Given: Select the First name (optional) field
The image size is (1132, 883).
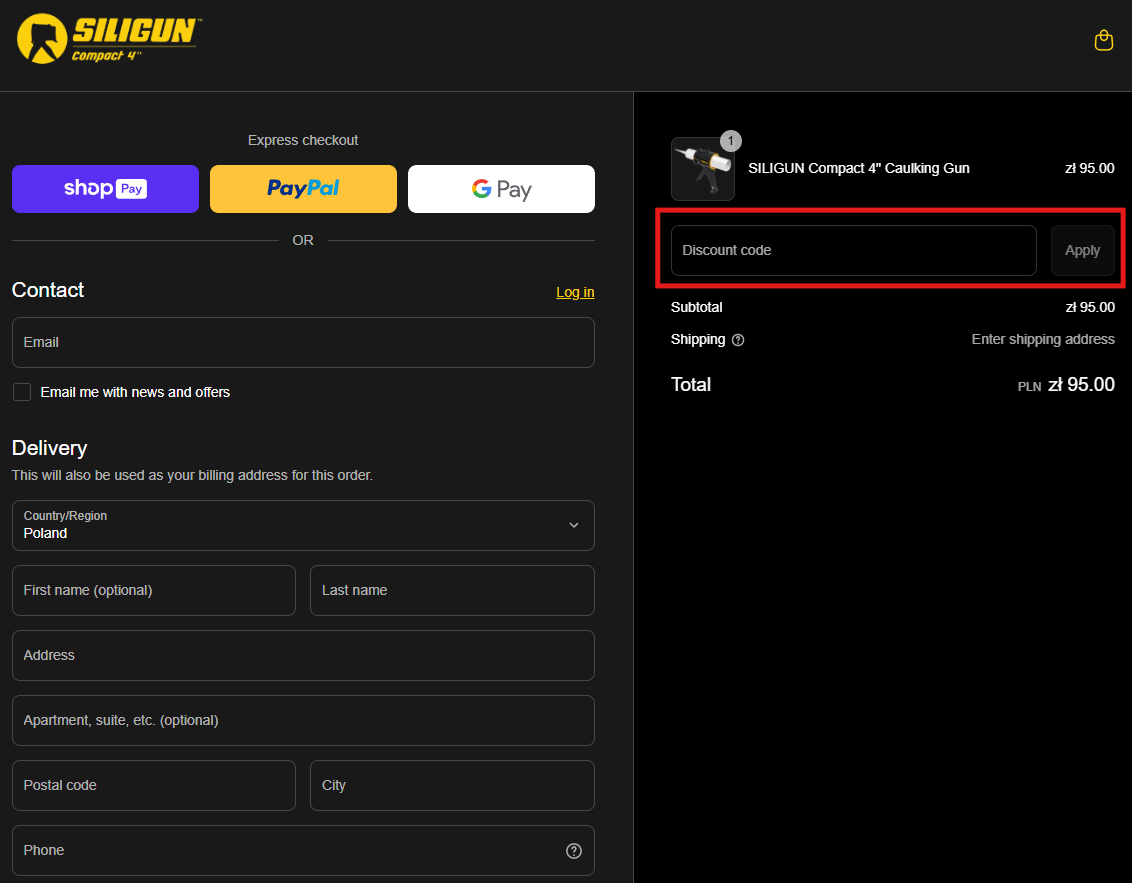Looking at the screenshot, I should pos(154,590).
